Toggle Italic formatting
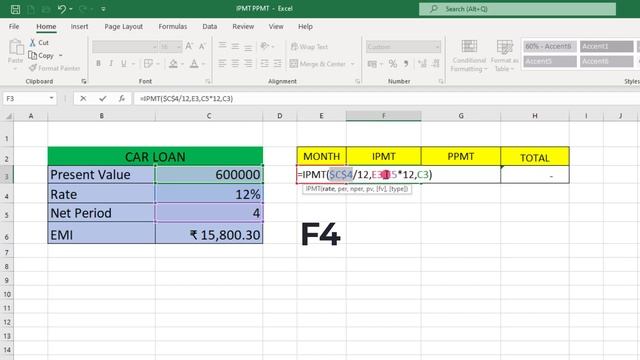640x360 pixels. coord(111,64)
